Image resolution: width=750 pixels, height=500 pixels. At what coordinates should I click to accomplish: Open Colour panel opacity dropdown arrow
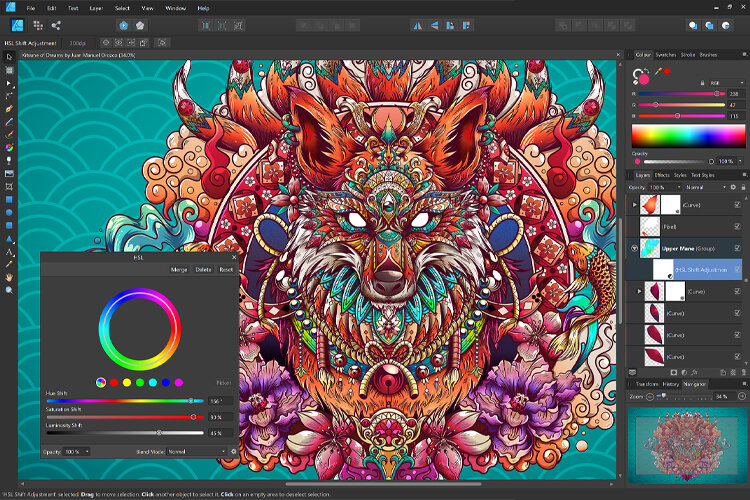[x=740, y=161]
